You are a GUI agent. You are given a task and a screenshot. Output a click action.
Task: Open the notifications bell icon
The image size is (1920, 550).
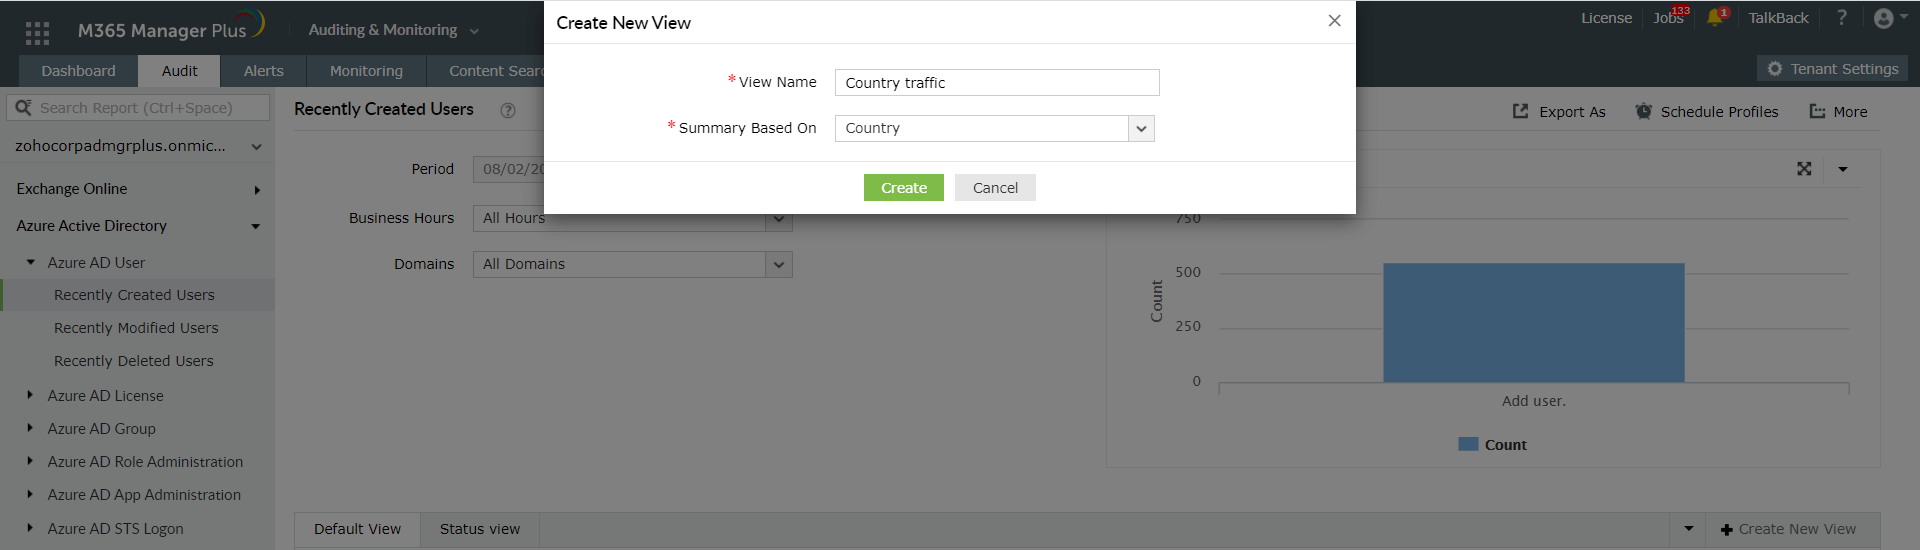pos(1715,18)
